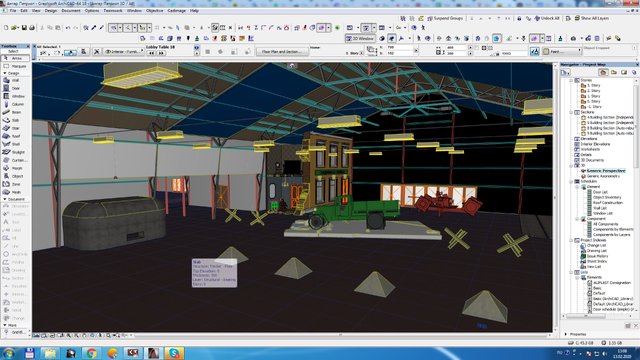Image resolution: width=640 pixels, height=360 pixels.
Task: Choose the Morph tool
Action: point(15,168)
